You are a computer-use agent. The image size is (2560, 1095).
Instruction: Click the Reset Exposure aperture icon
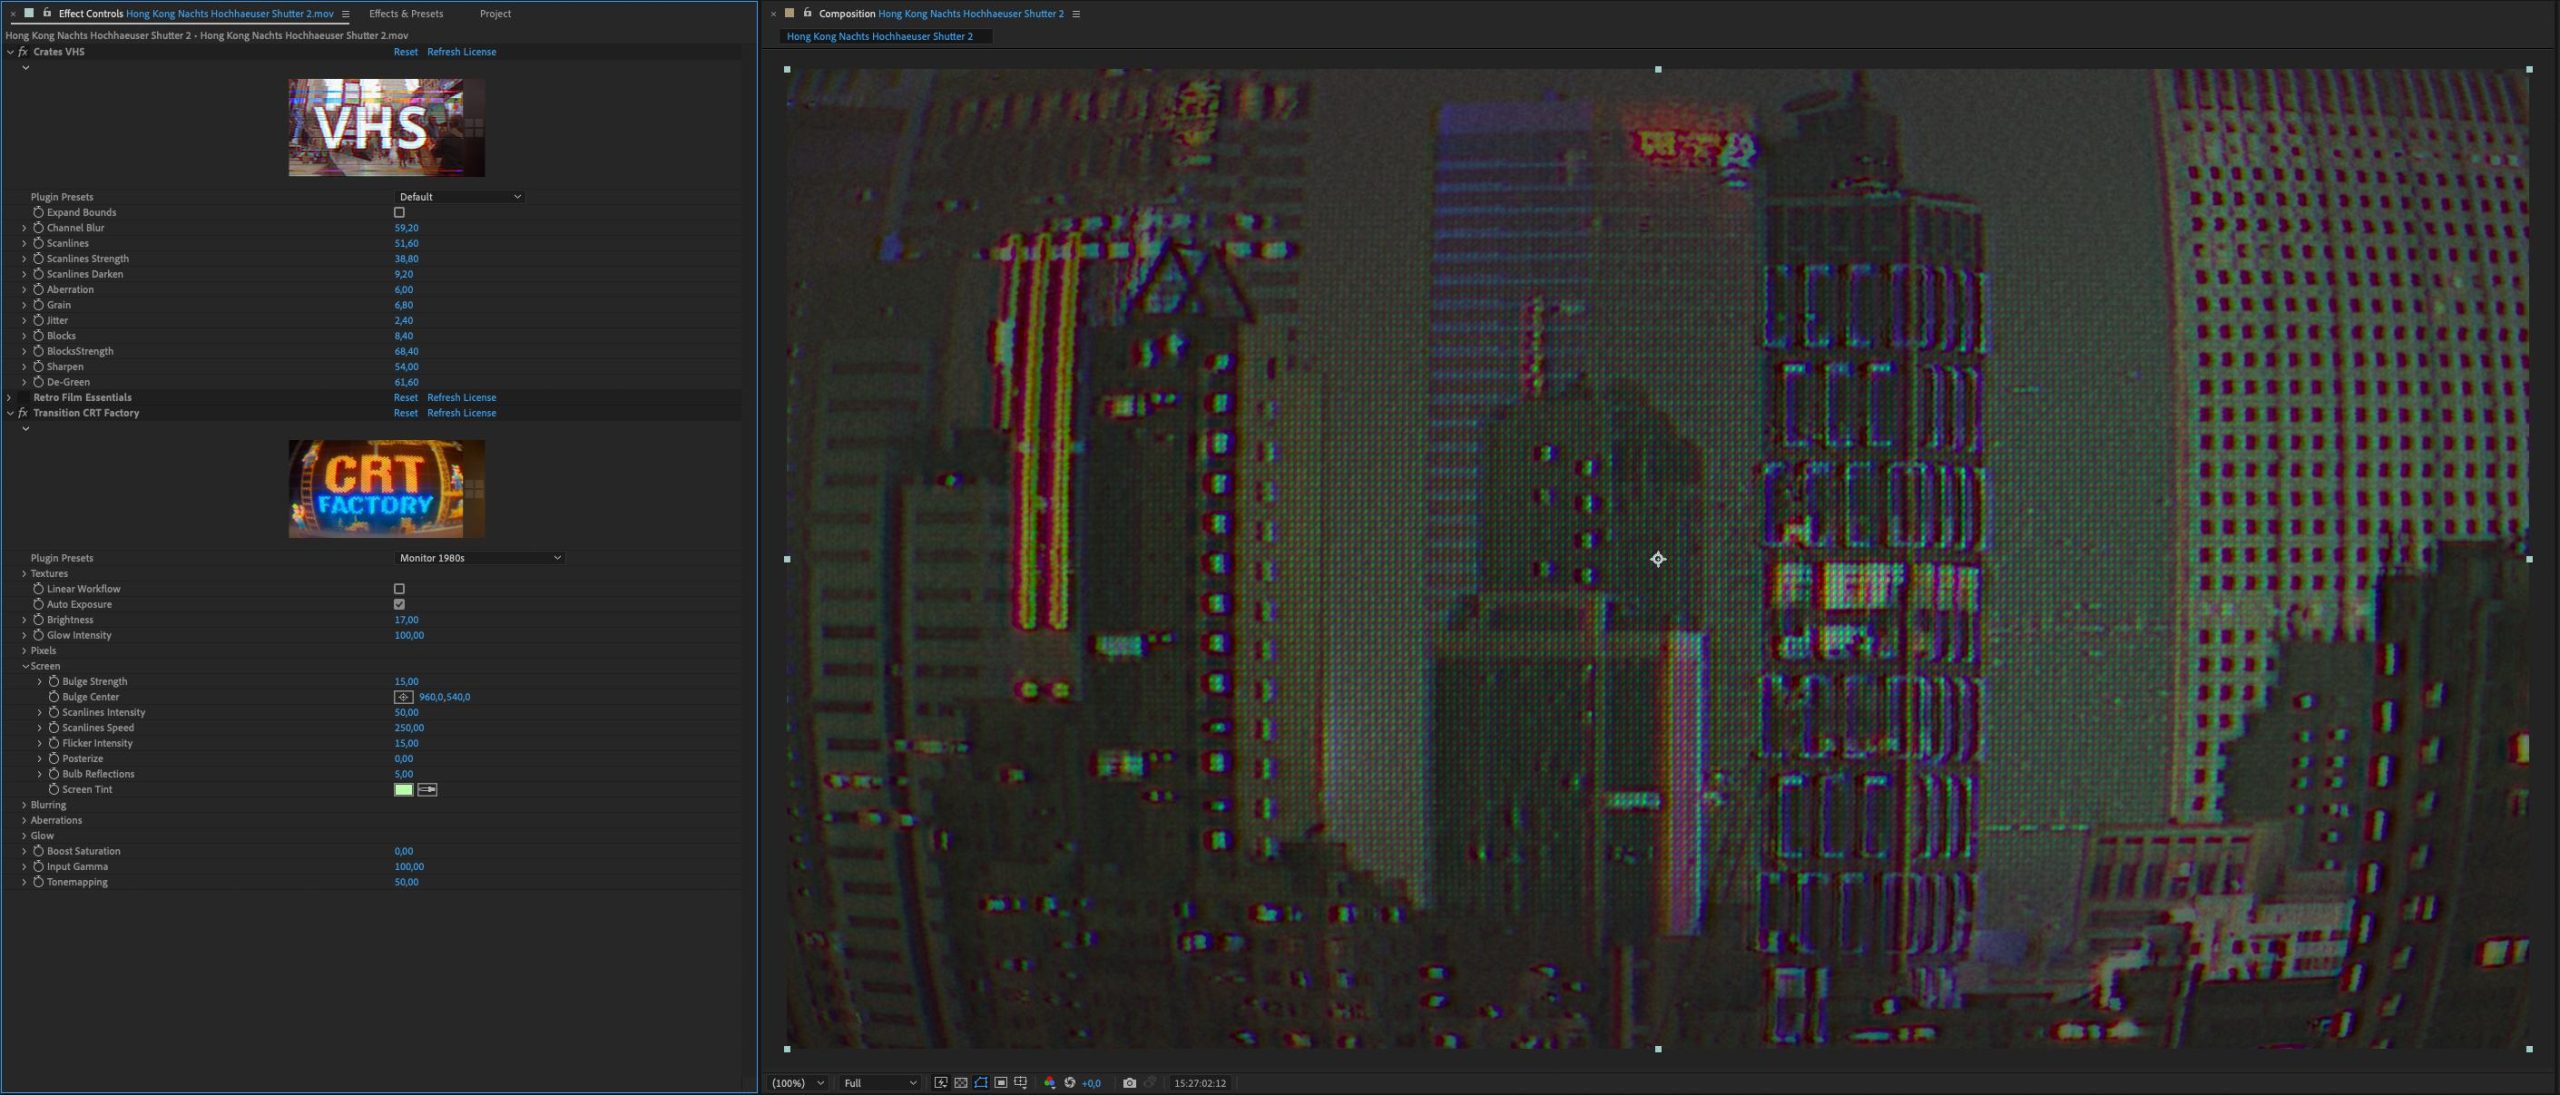pos(1069,1083)
